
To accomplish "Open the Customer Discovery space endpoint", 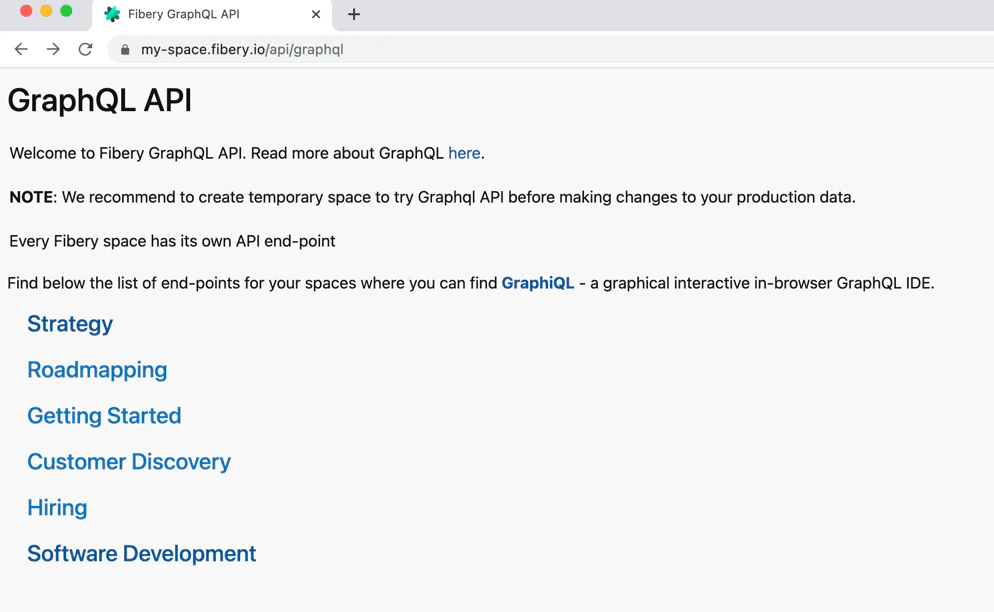I will pos(129,462).
